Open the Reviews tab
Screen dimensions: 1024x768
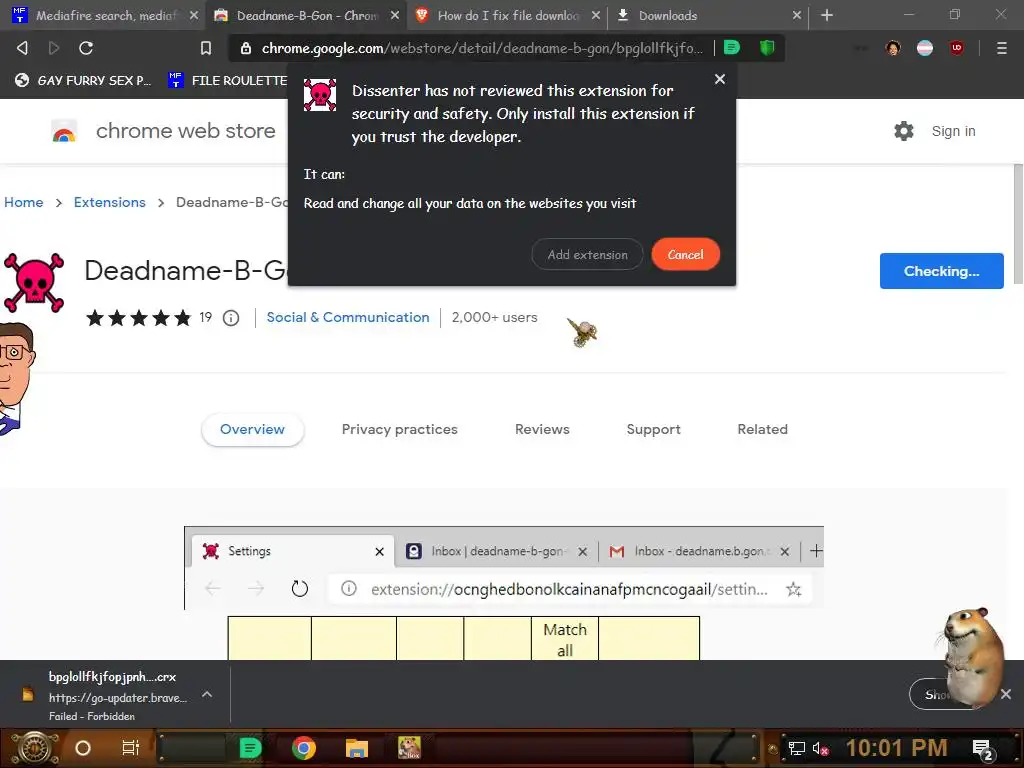[x=542, y=429]
